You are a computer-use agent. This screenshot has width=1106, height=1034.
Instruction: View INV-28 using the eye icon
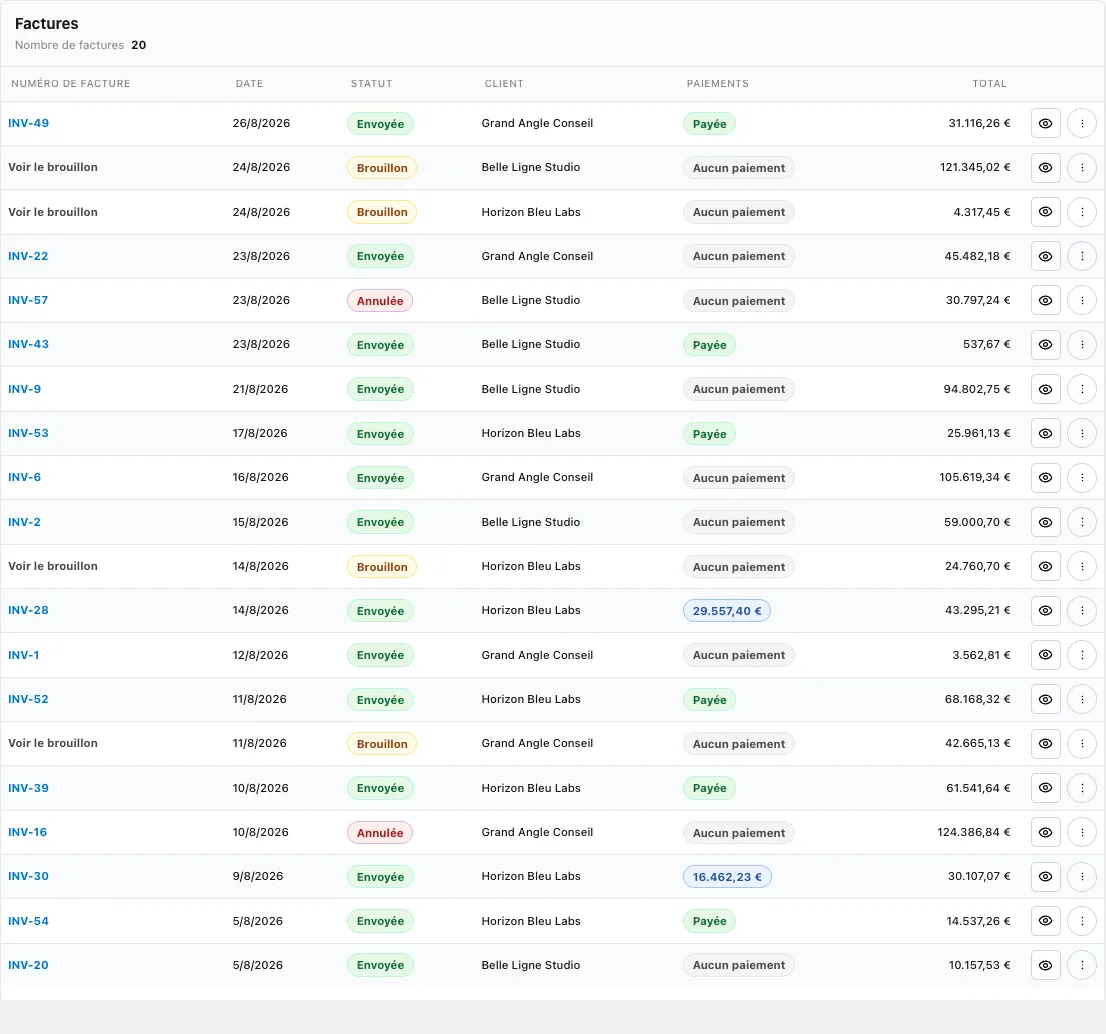(x=1045, y=611)
